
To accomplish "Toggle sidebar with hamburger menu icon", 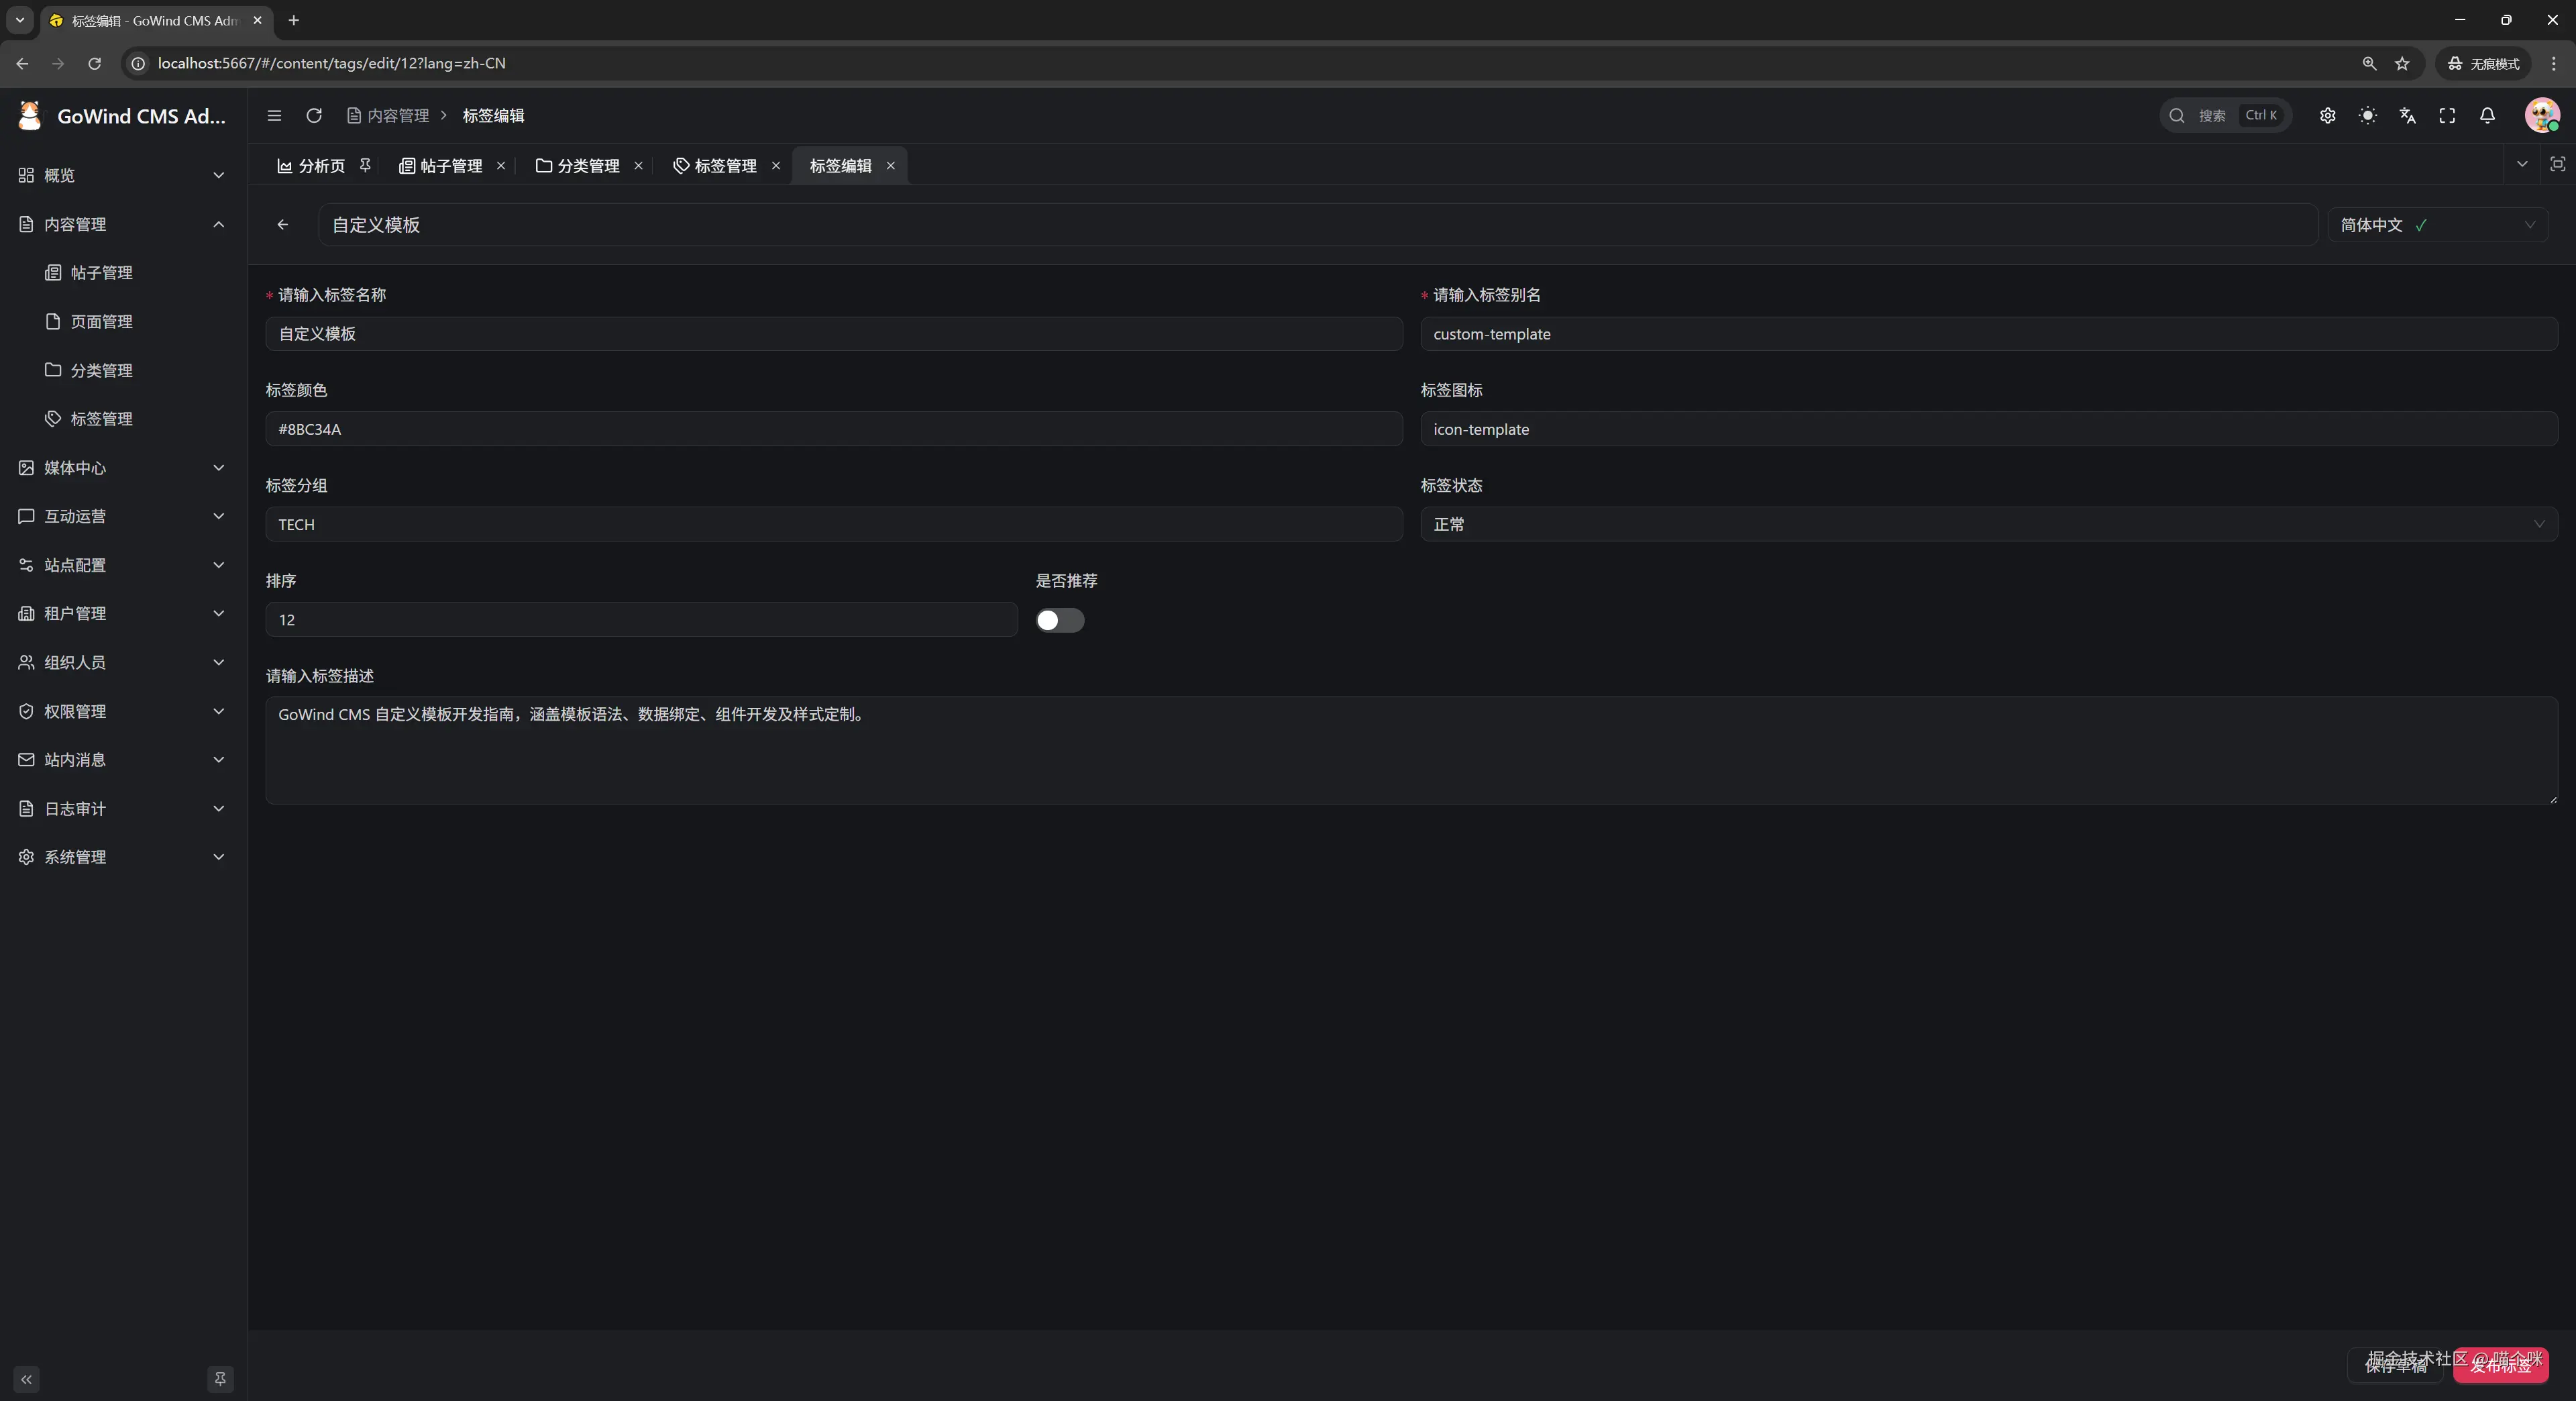I will point(274,116).
